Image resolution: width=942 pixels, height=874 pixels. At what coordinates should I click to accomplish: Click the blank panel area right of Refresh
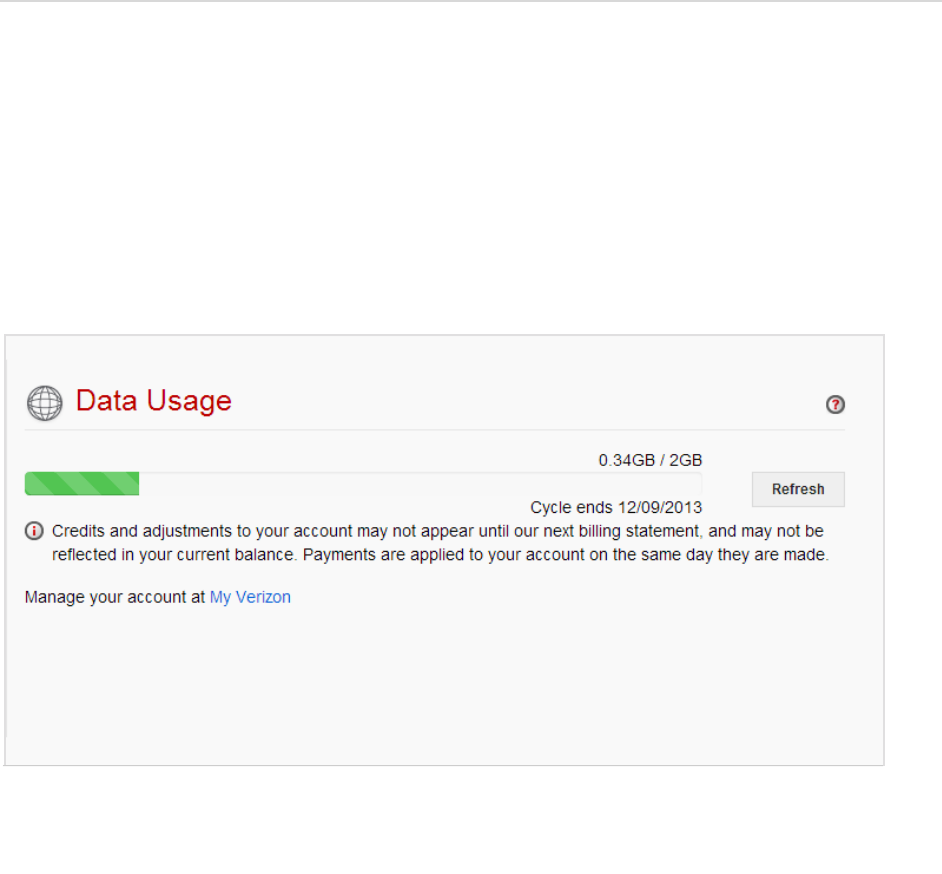point(865,490)
